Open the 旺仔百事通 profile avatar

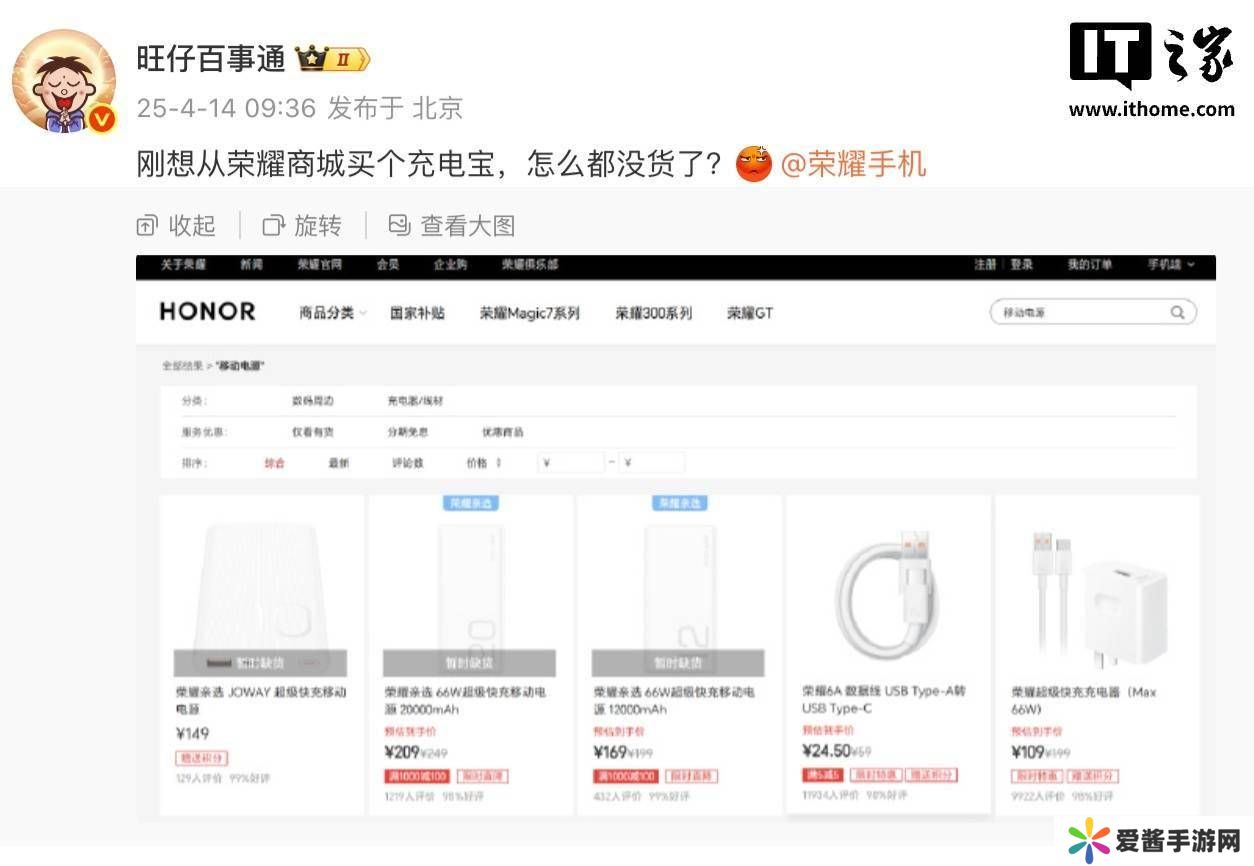coord(64,81)
